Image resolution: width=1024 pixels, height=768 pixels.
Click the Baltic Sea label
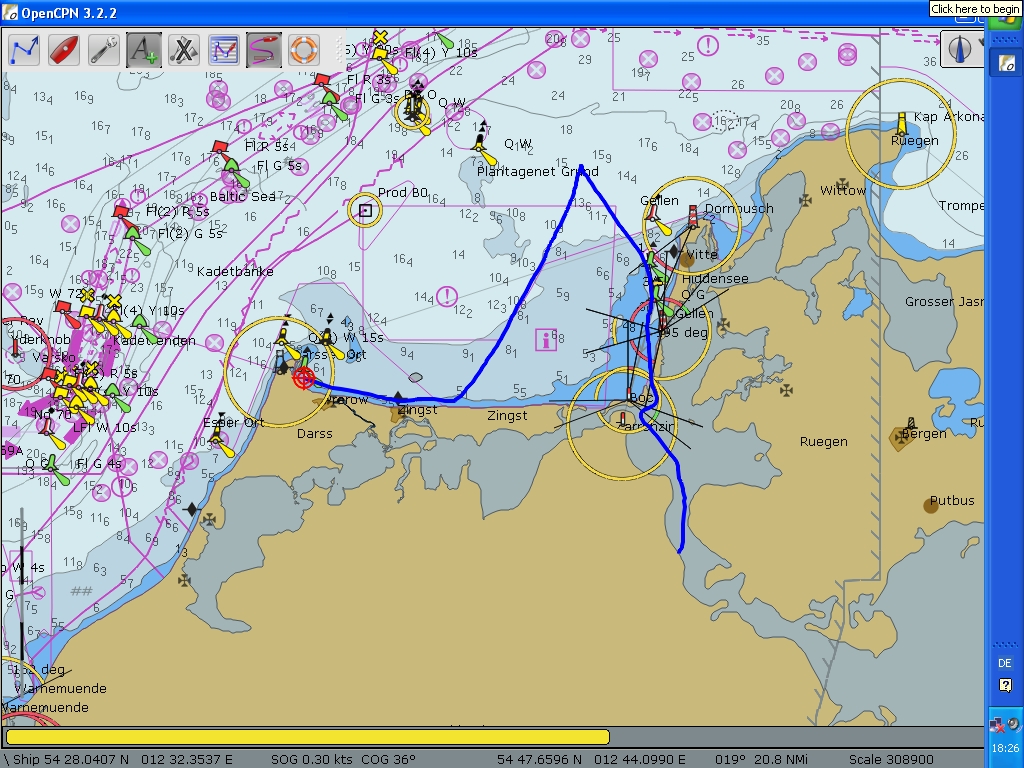coord(242,196)
